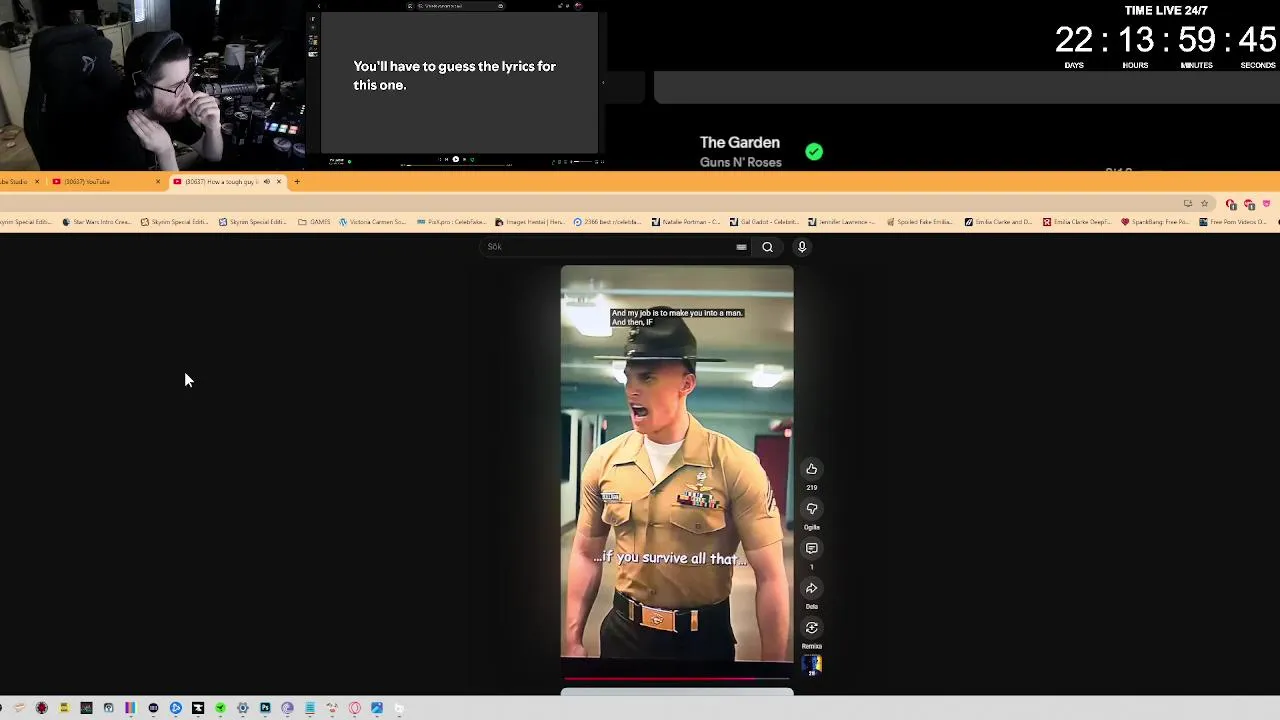Open the GAMES bookmarks folder
The image size is (1280, 720).
[314, 222]
